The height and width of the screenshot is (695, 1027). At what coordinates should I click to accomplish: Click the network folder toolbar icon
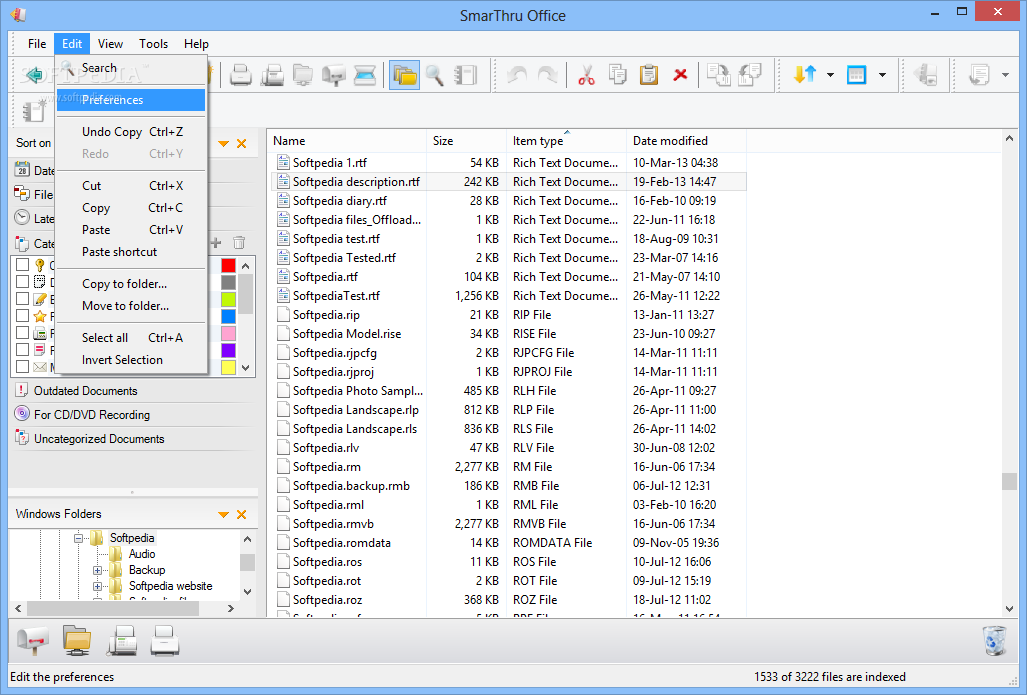point(303,75)
